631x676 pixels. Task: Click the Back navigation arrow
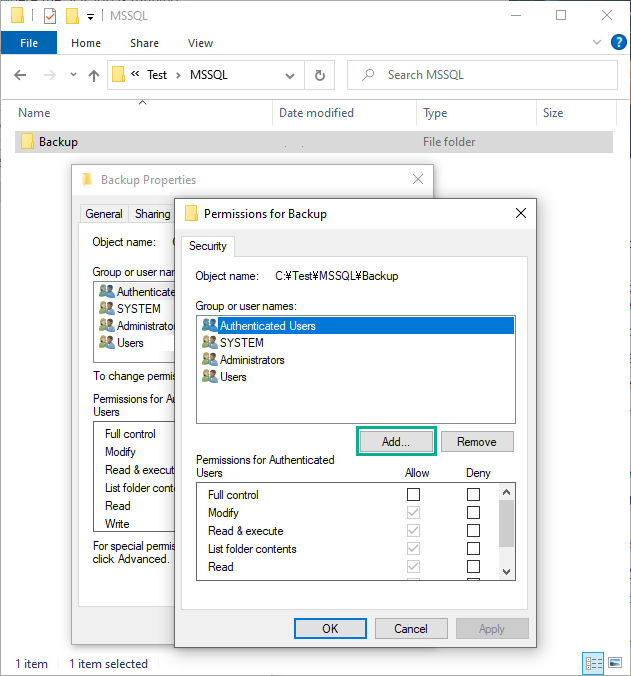click(22, 75)
